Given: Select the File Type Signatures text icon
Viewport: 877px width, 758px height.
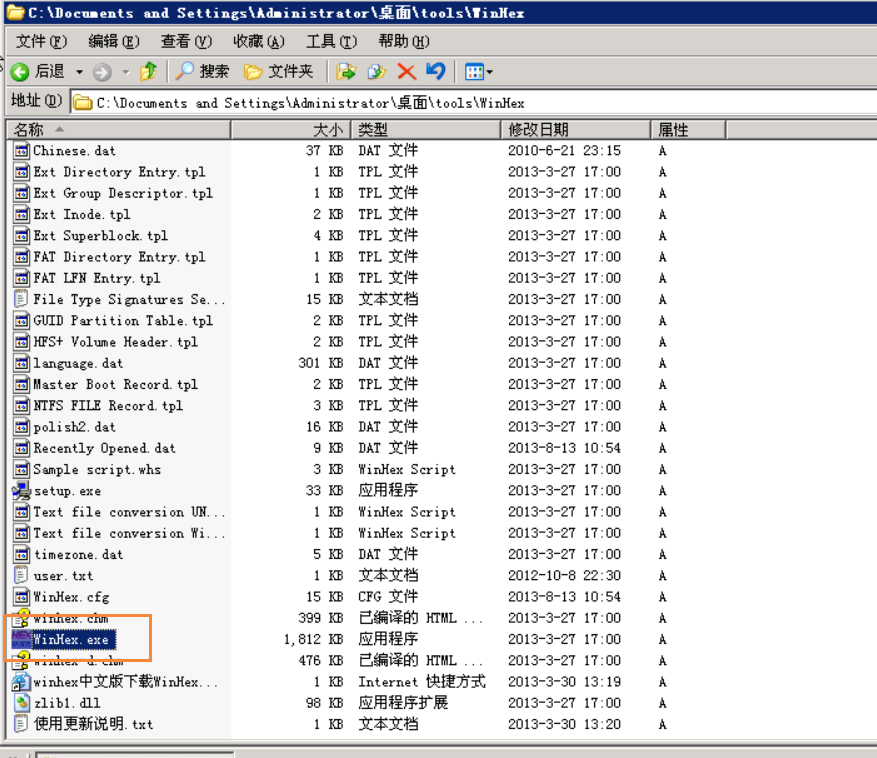Looking at the screenshot, I should [21, 299].
